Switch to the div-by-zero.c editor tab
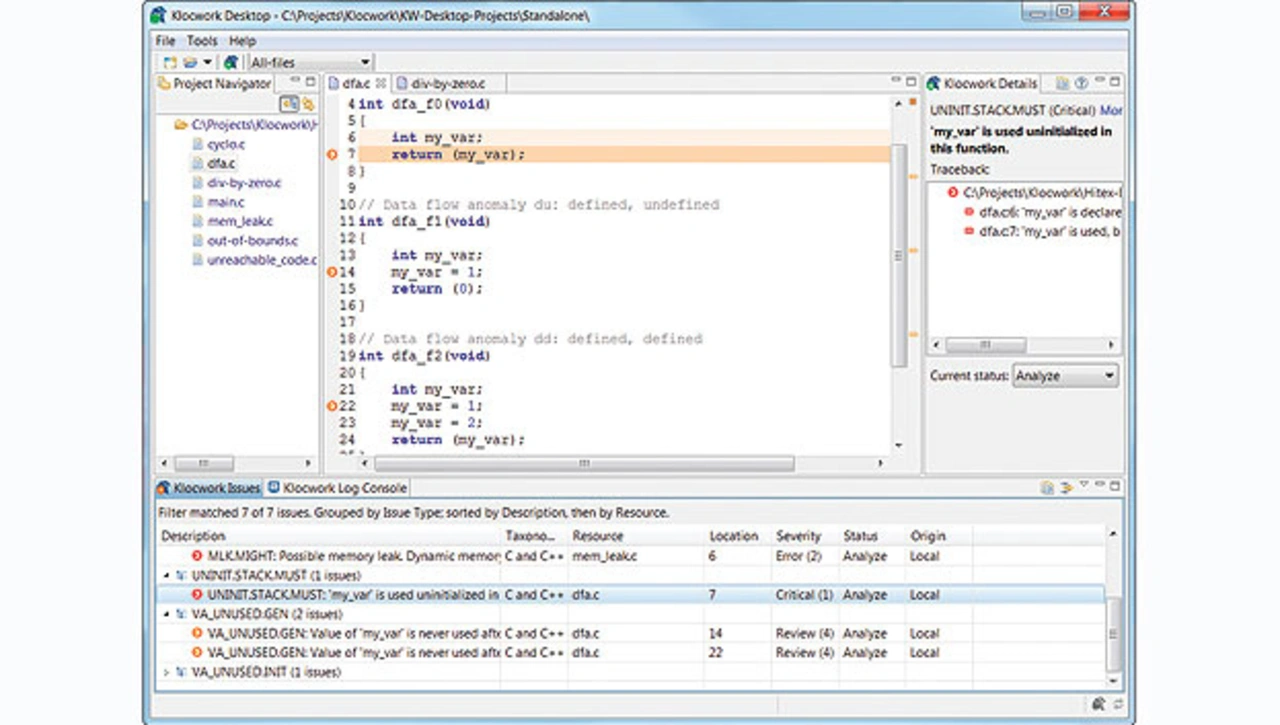 pos(447,83)
